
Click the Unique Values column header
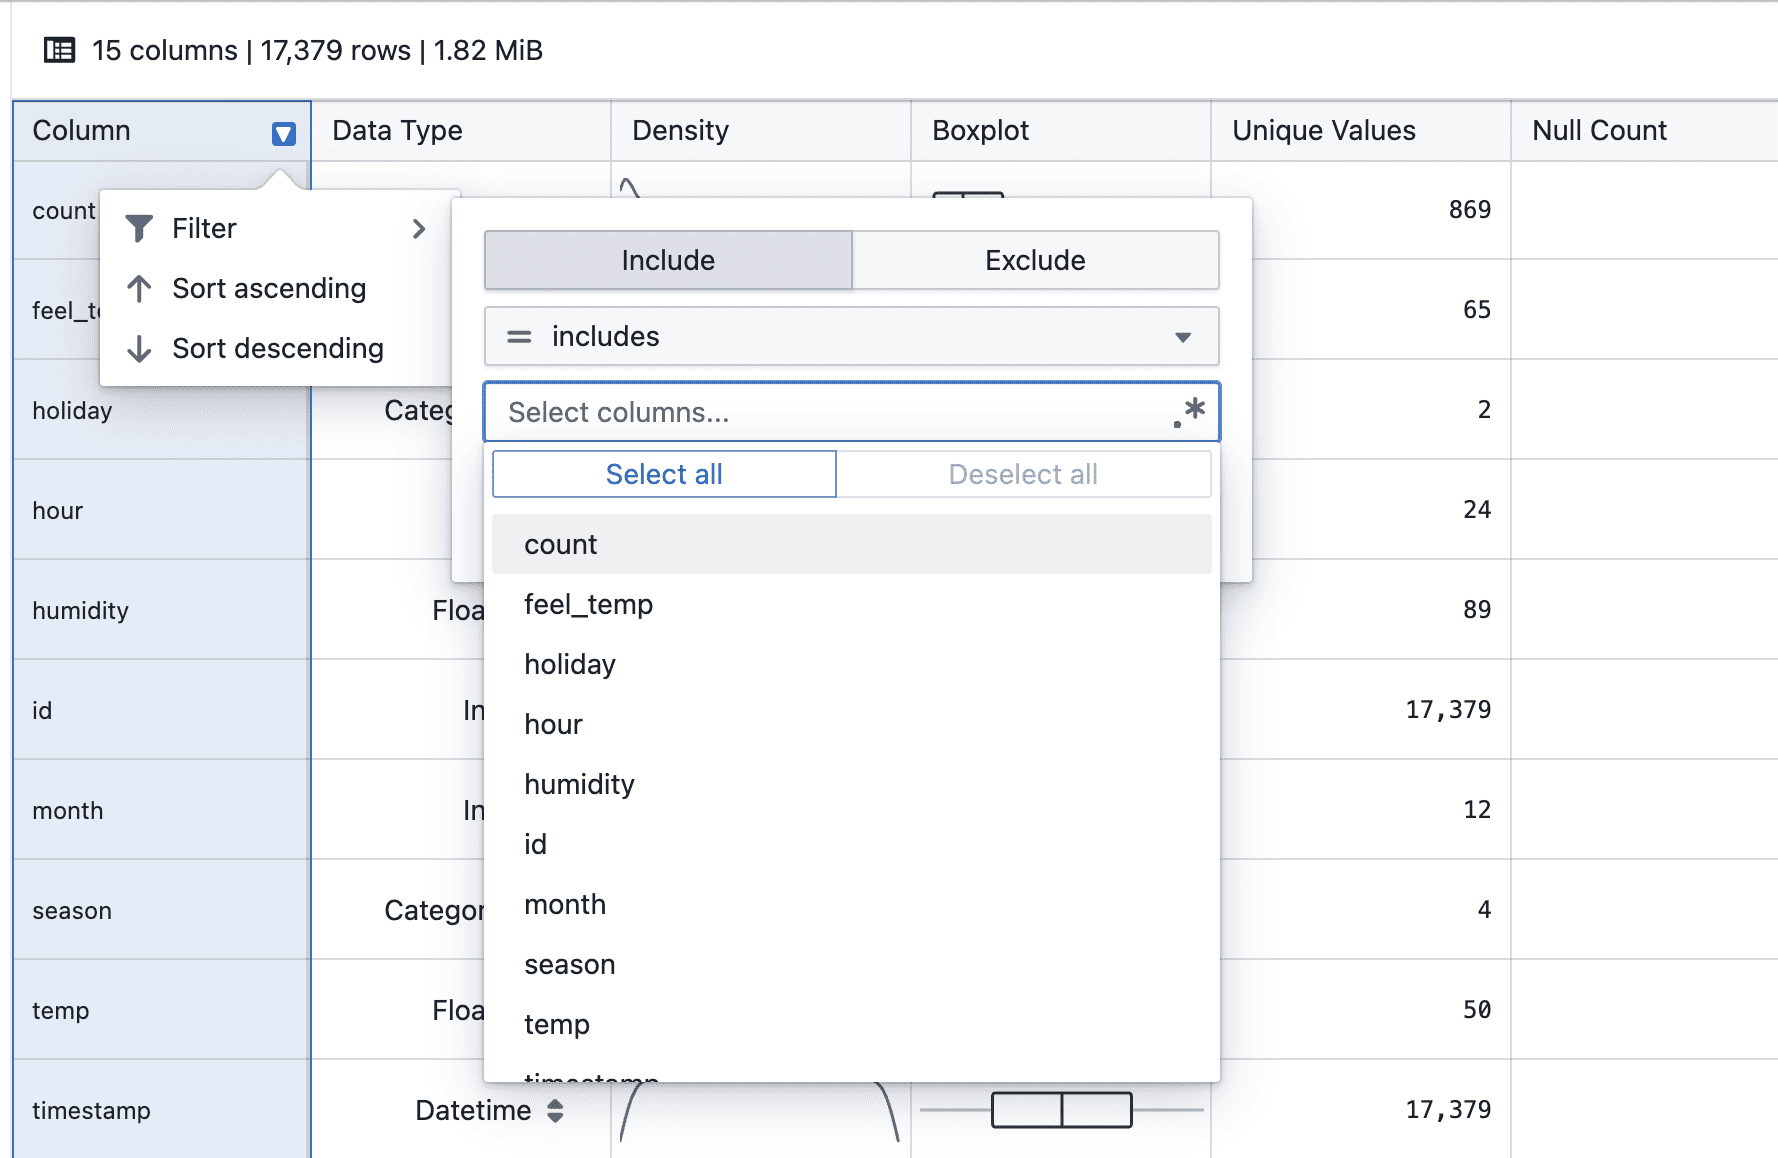click(x=1323, y=131)
